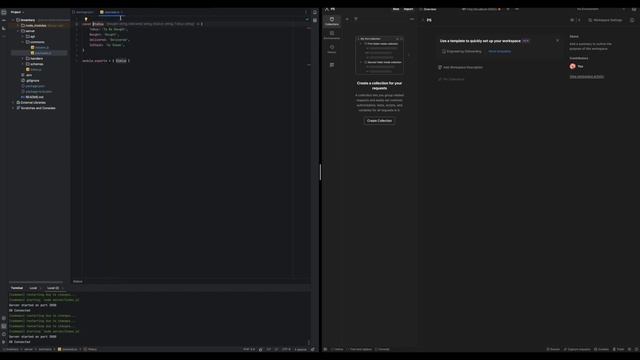Image resolution: width=640 pixels, height=360 pixels.
Task: Open the View templates link
Action: [500, 51]
